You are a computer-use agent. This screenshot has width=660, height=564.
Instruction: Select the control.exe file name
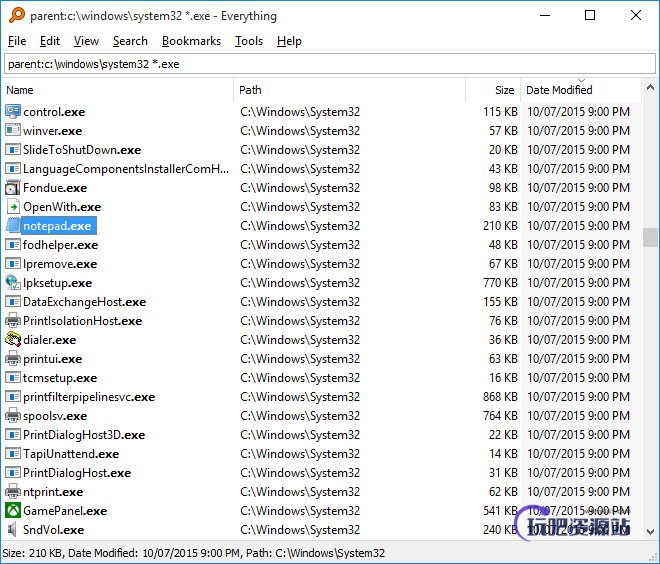click(54, 112)
